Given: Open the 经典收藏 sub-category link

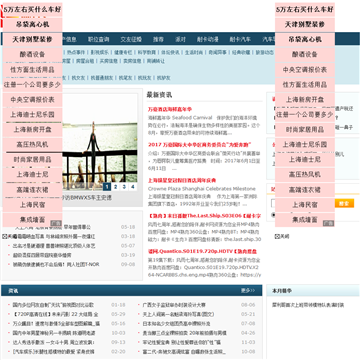Looking at the screenshot, I should point(241,52).
